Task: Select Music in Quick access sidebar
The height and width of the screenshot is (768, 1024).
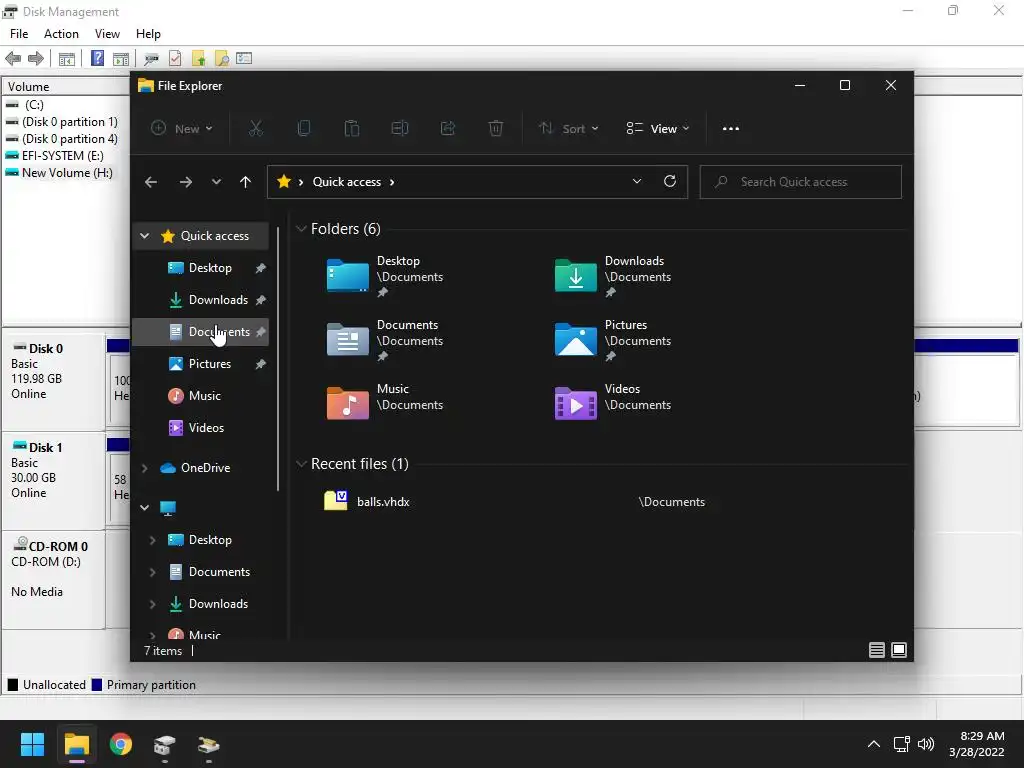Action: pos(200,396)
